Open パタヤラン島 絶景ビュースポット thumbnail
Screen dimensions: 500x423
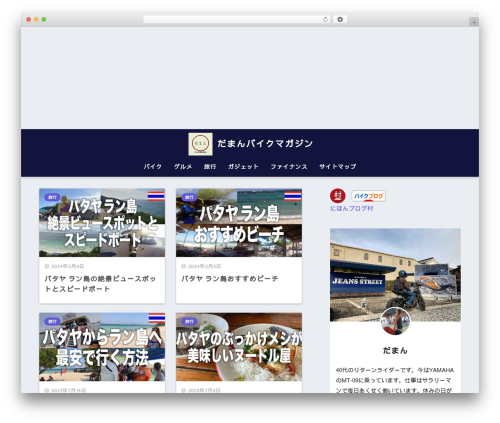[x=102, y=223]
